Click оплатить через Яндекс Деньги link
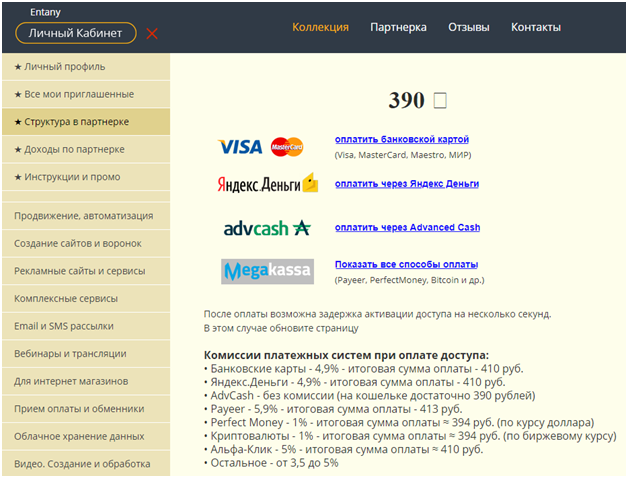The width and height of the screenshot is (628, 478). (407, 184)
